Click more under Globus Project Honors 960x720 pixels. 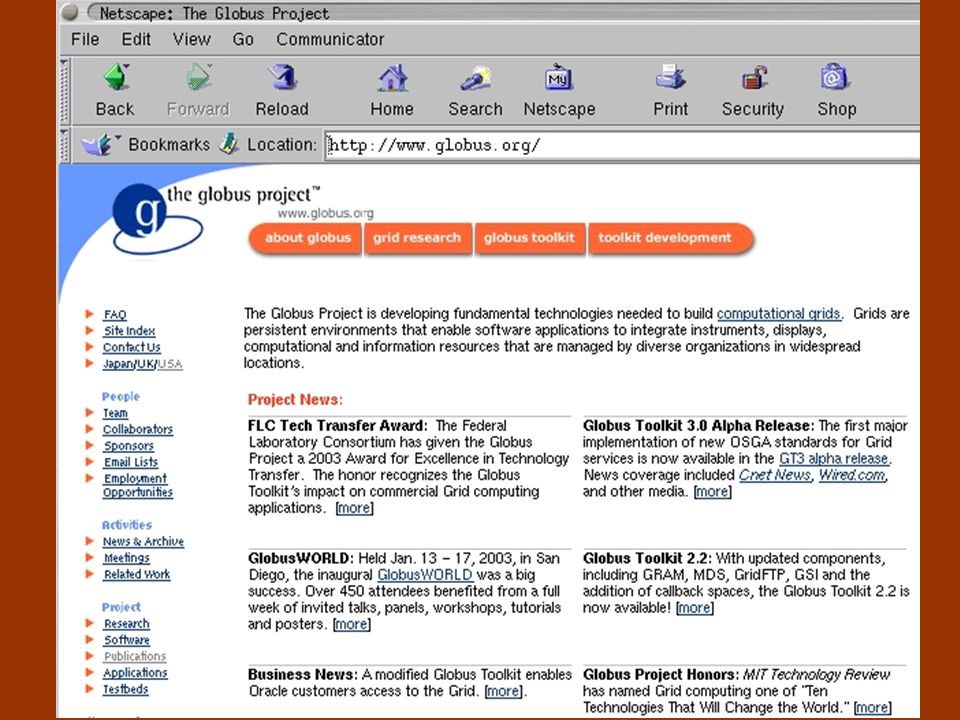(872, 708)
